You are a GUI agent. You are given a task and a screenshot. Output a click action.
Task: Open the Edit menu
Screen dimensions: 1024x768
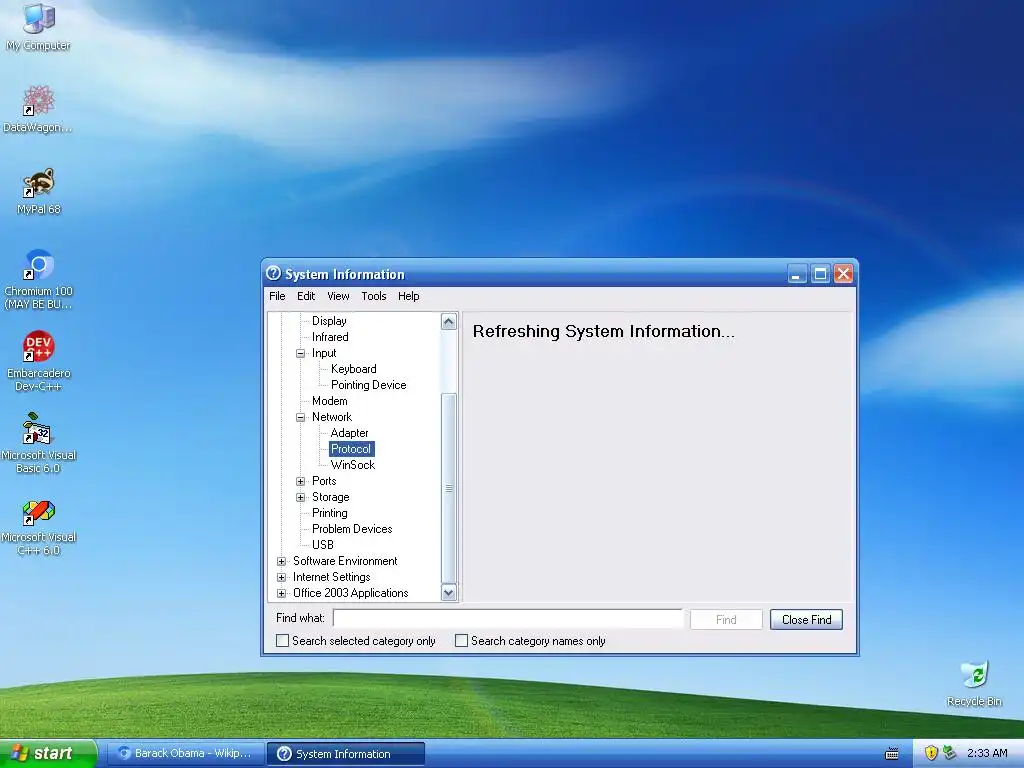click(306, 296)
